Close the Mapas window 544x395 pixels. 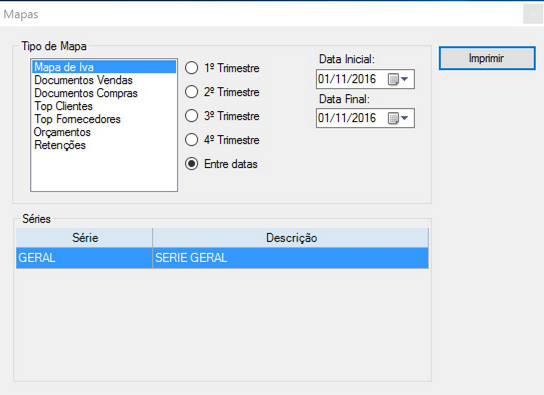tap(533, 14)
